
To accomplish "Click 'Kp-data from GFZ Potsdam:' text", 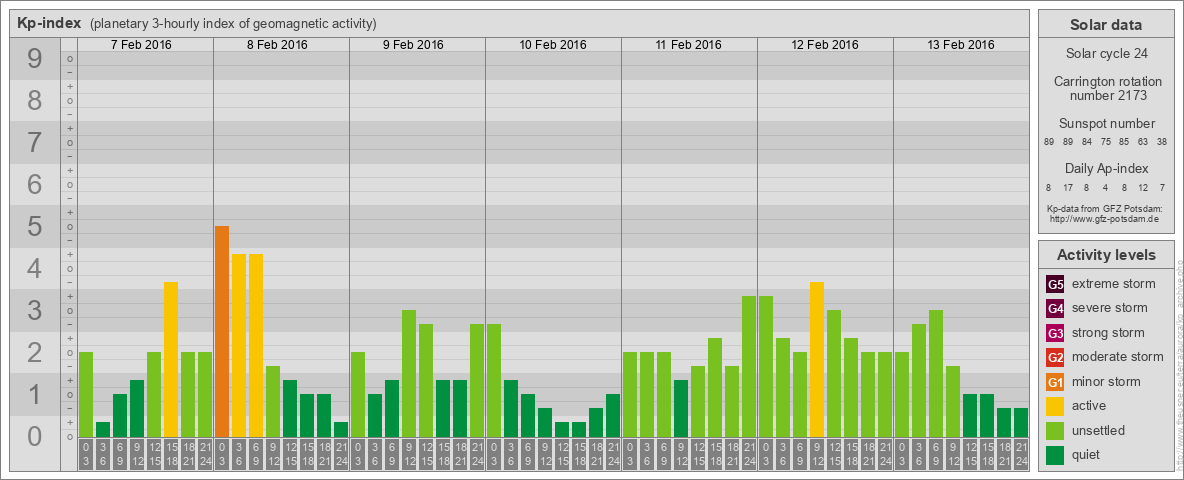I will coord(1106,209).
